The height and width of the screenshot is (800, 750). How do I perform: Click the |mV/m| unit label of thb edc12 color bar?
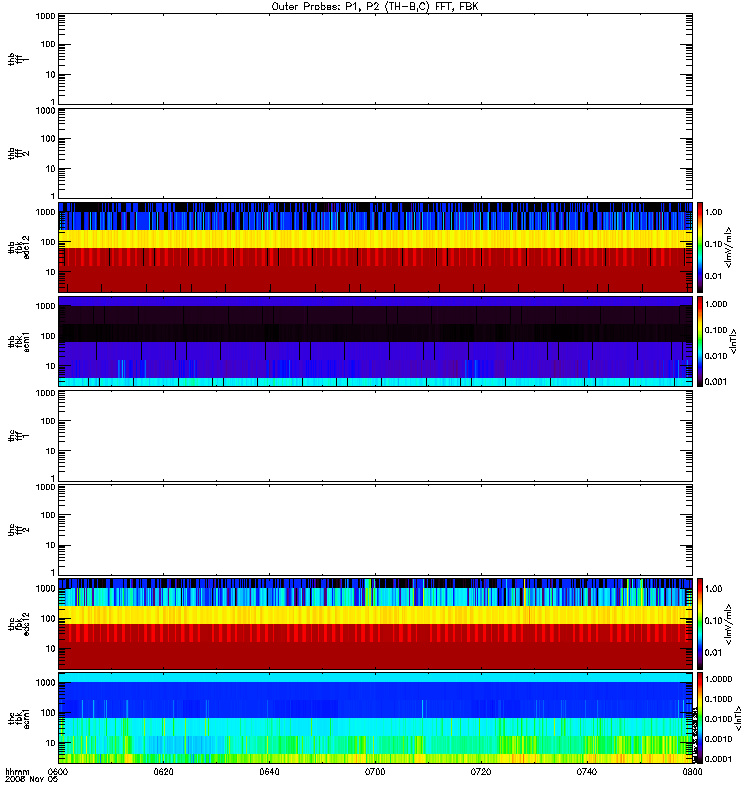pos(729,247)
